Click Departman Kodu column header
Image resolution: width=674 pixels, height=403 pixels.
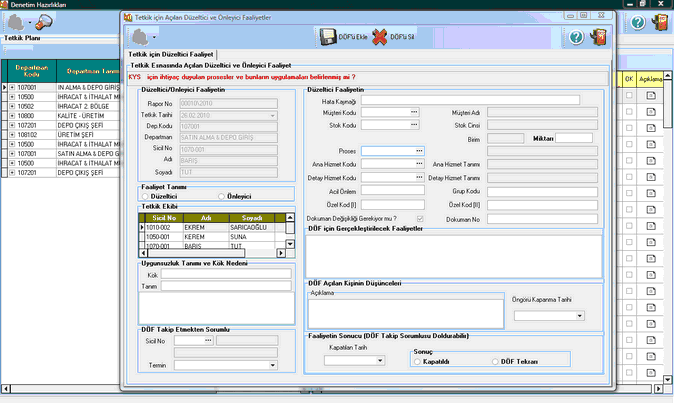pyautogui.click(x=32, y=71)
